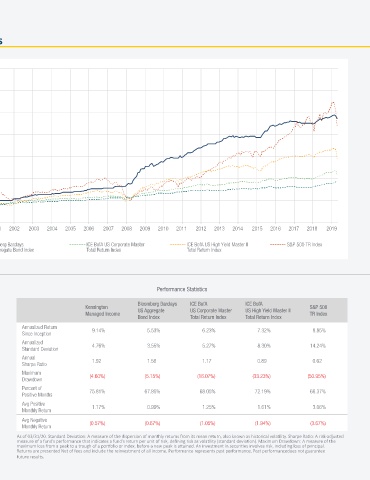Click the footnote disclaimer text below the table
Screen dimensions: 370x480
coord(180,446)
